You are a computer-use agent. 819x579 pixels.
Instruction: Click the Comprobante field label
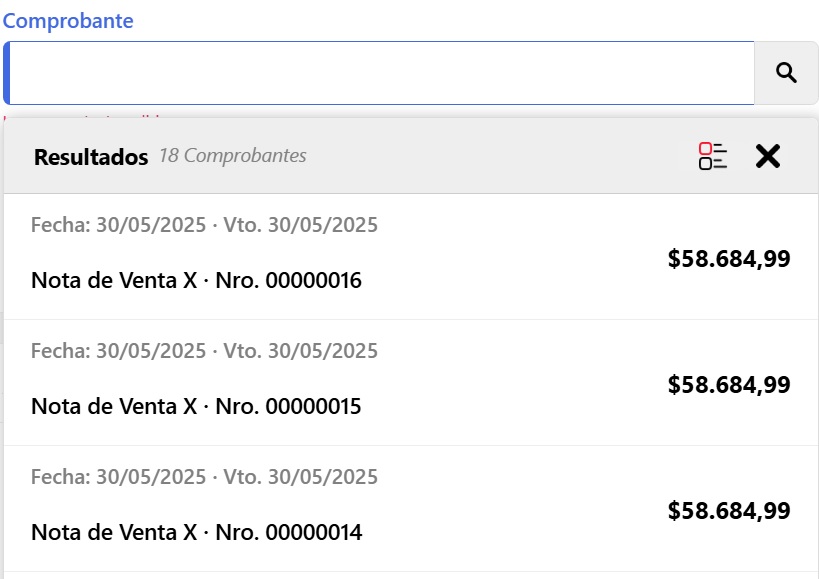pyautogui.click(x=68, y=21)
